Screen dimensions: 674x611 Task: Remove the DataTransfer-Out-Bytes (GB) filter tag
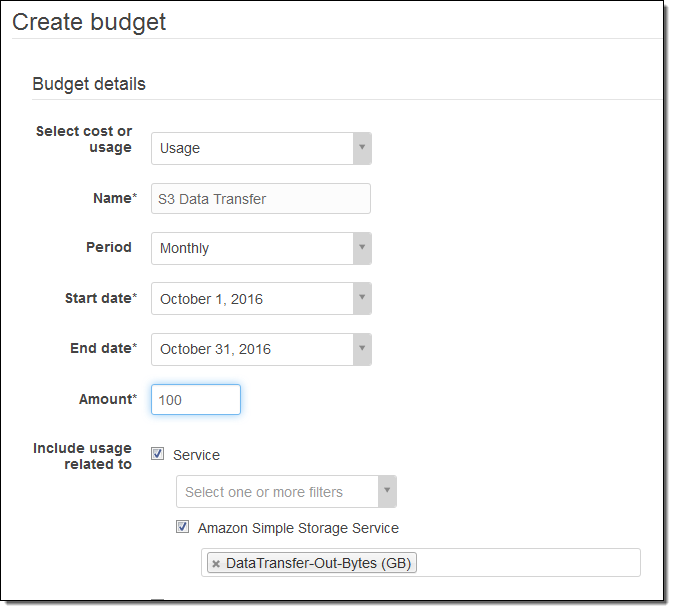pos(215,564)
